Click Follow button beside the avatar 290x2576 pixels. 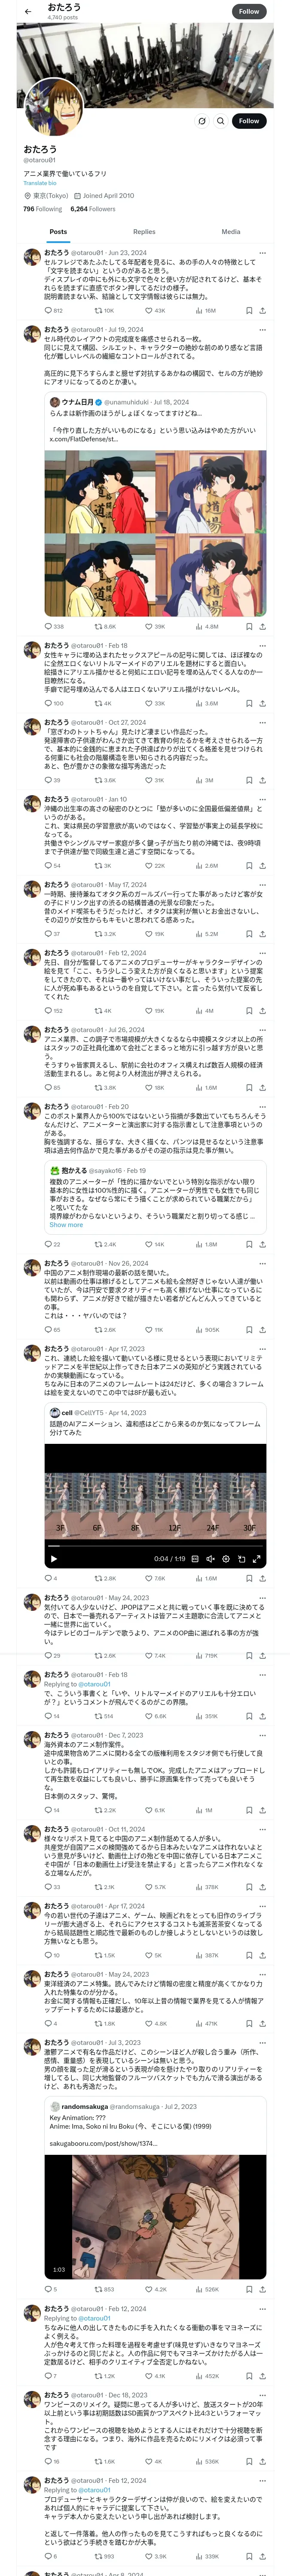click(248, 121)
